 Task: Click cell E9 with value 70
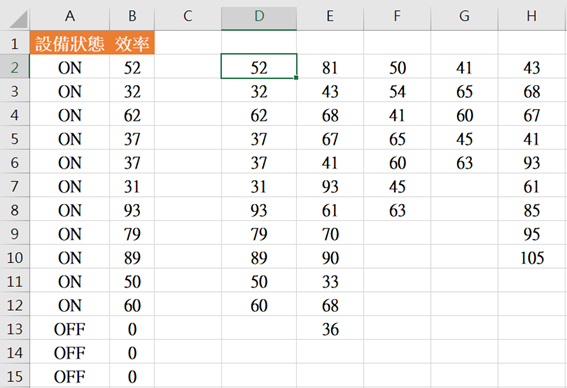[330, 234]
